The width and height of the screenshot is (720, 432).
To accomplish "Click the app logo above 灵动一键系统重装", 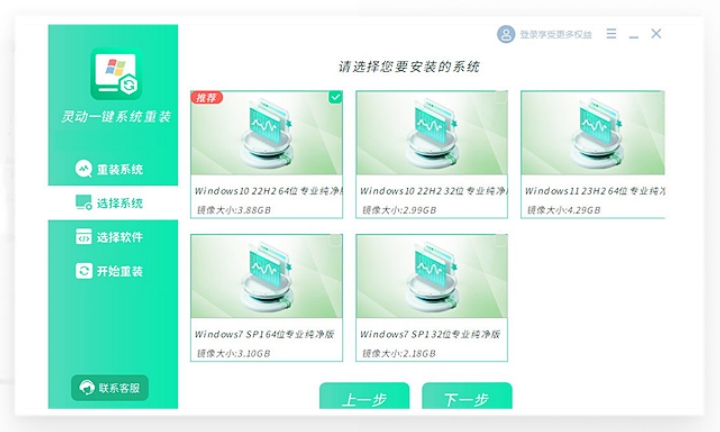I will tap(116, 73).
